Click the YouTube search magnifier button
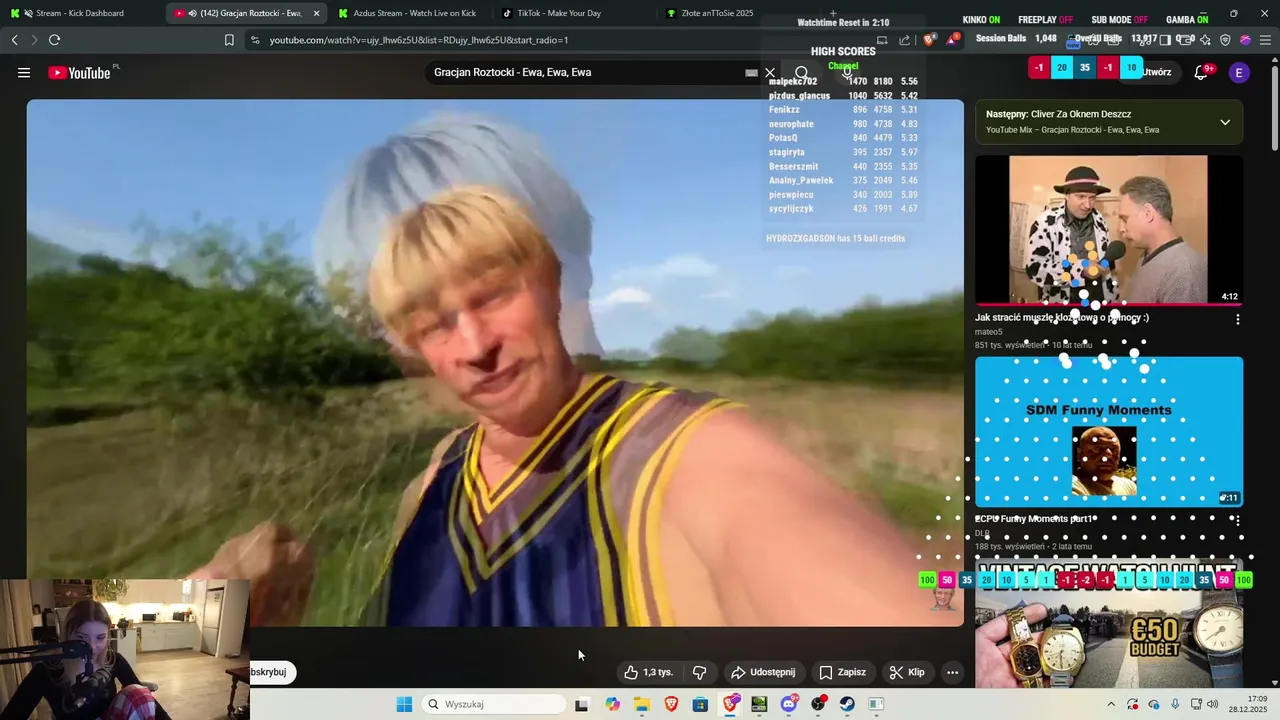 (802, 73)
